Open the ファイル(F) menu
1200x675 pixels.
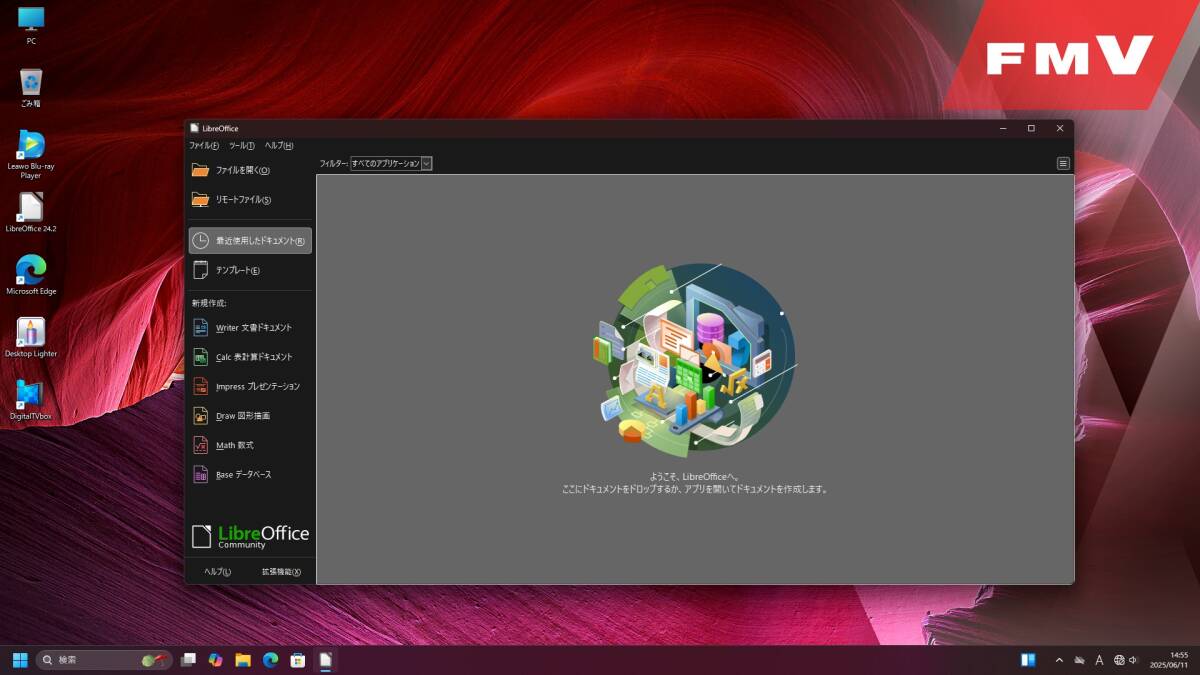pos(204,146)
